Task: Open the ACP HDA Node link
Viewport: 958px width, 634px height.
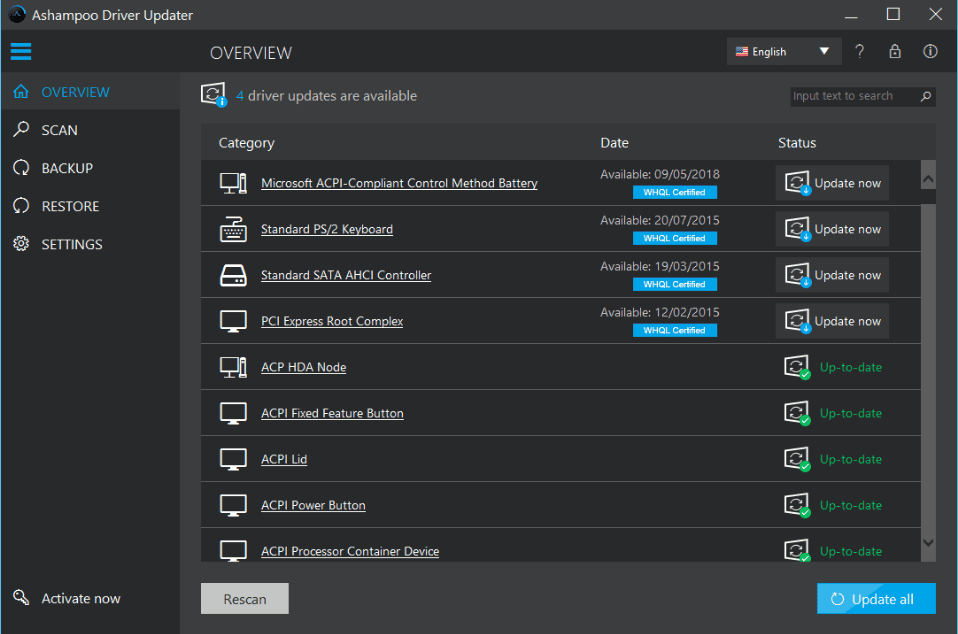Action: (x=304, y=367)
